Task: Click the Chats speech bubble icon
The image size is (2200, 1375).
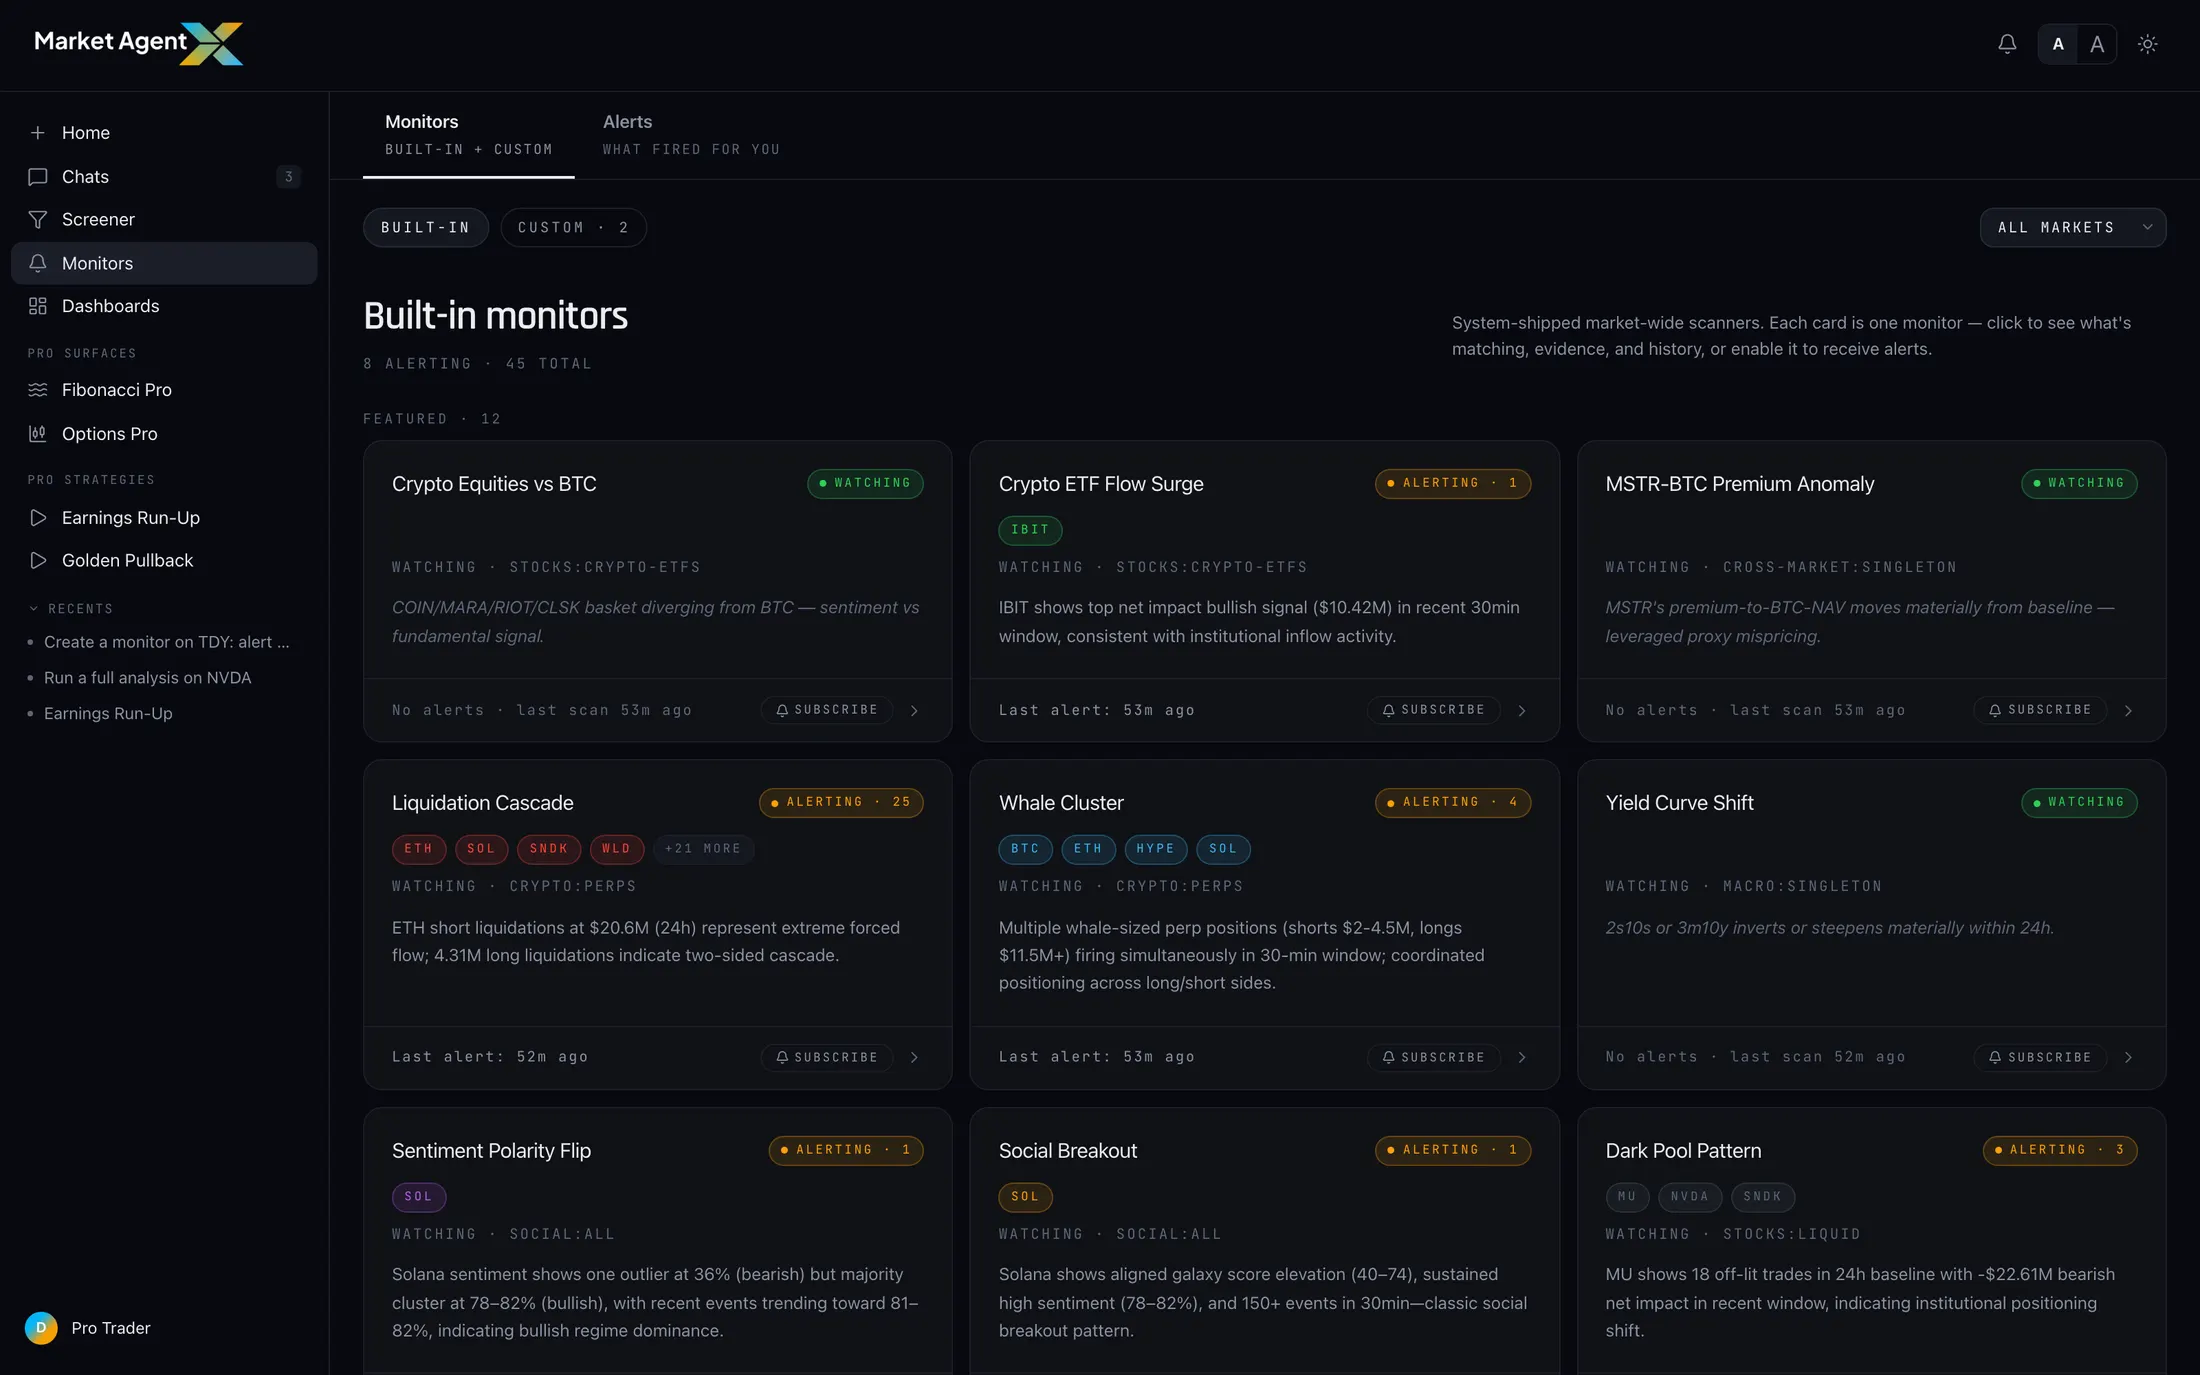Action: coord(38,177)
